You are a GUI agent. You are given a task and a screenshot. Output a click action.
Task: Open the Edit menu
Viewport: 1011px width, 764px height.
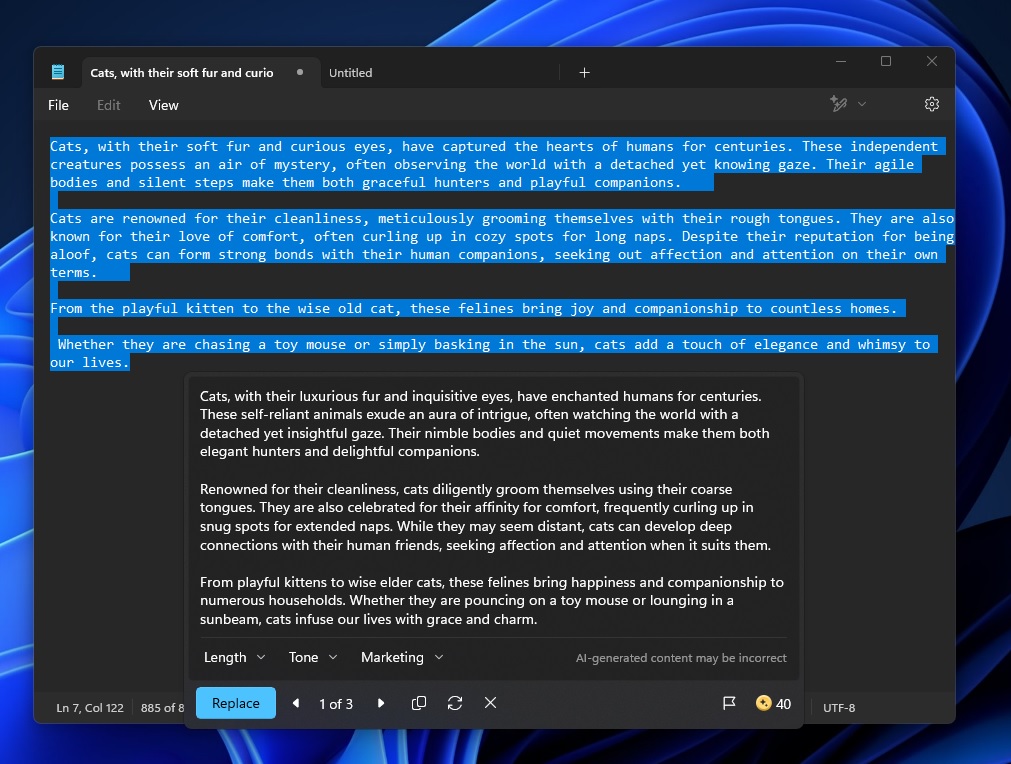click(108, 105)
